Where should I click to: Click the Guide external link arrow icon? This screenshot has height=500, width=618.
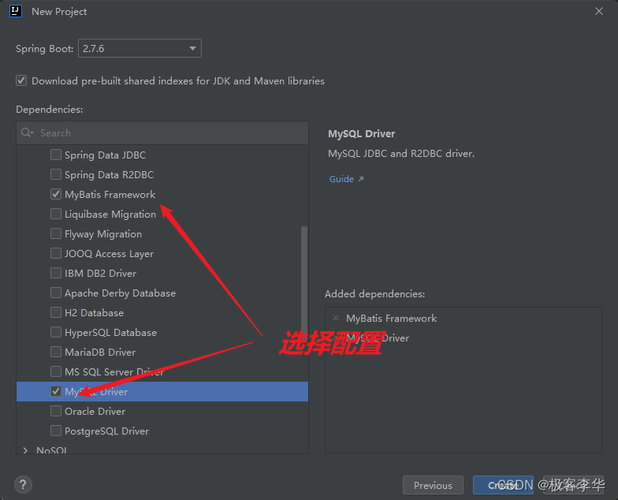361,179
